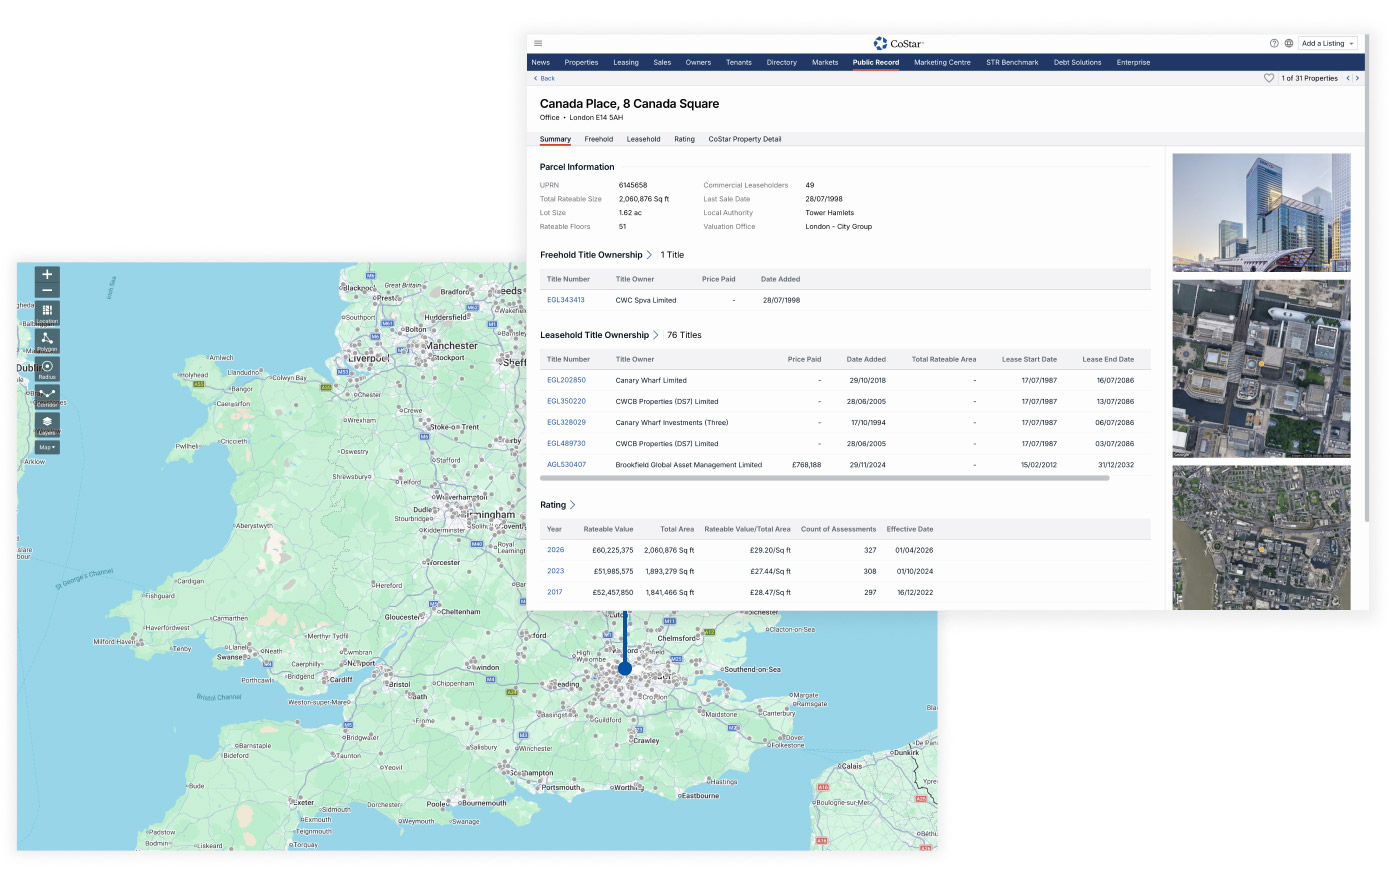Click the Effective Date column header
Image resolution: width=1400 pixels, height=873 pixels.
click(x=910, y=529)
